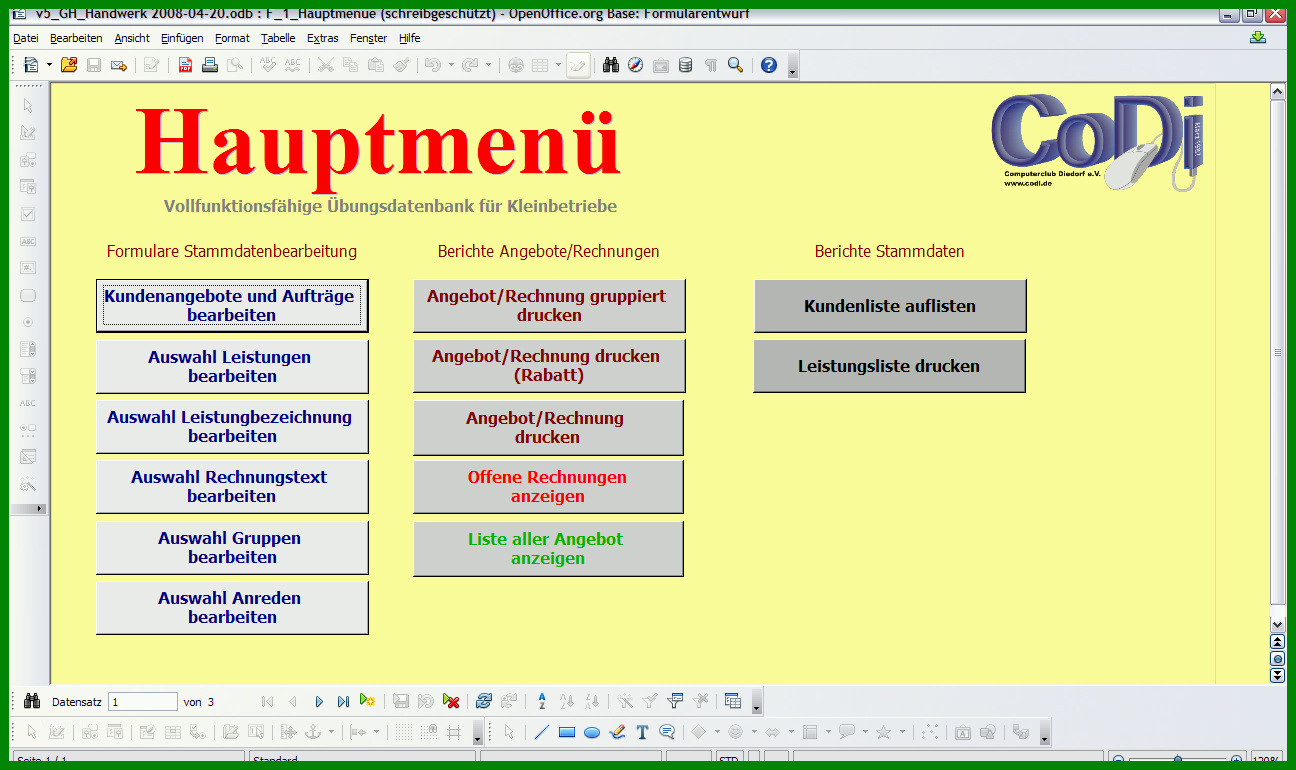Open the Ansicht menu

point(132,38)
